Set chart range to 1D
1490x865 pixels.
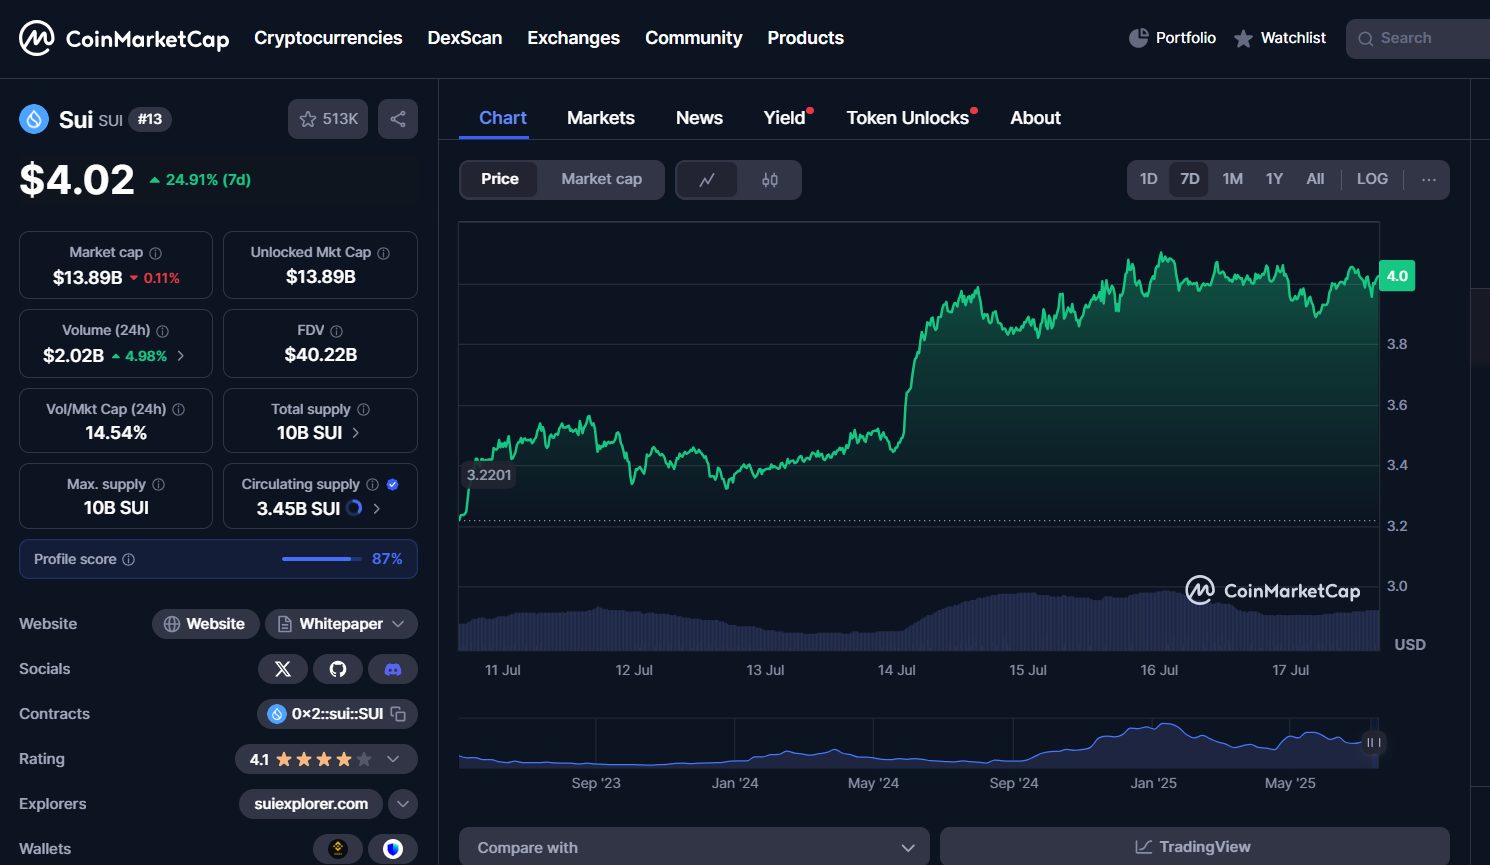[x=1148, y=179]
